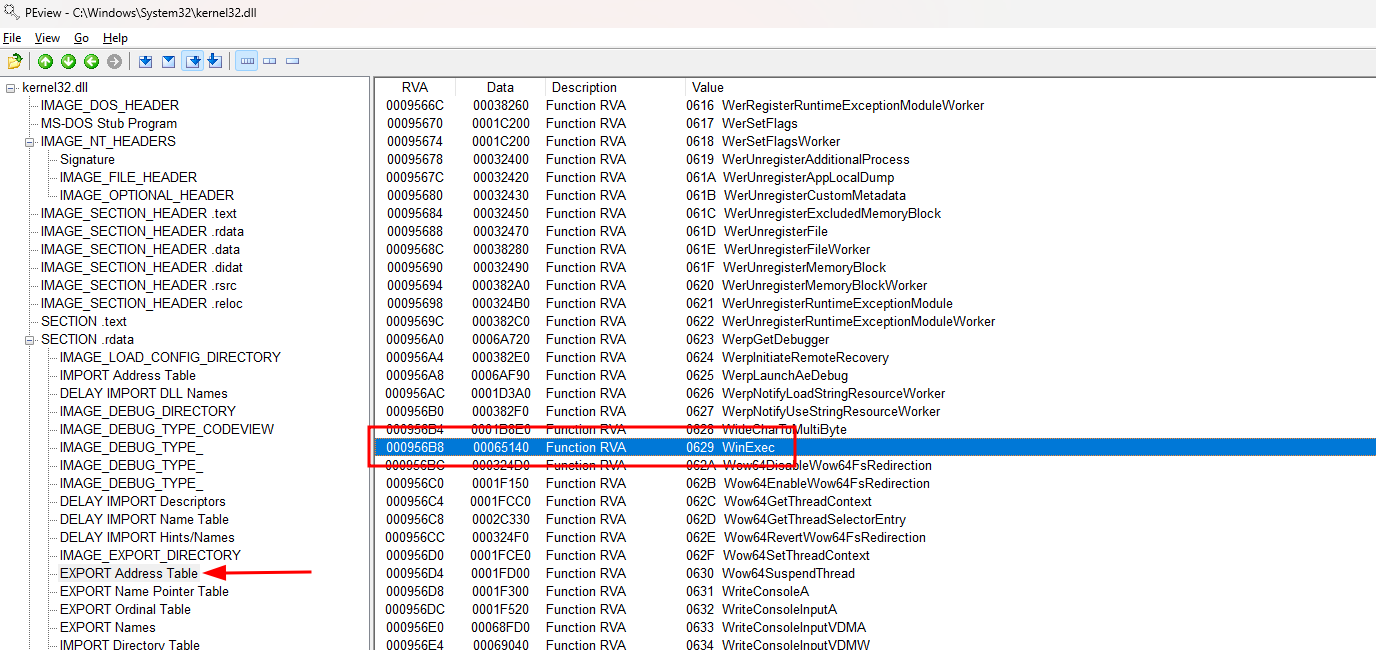Viewport: 1376px width, 650px height.
Task: Click the green up arrow icon
Action: [x=46, y=62]
